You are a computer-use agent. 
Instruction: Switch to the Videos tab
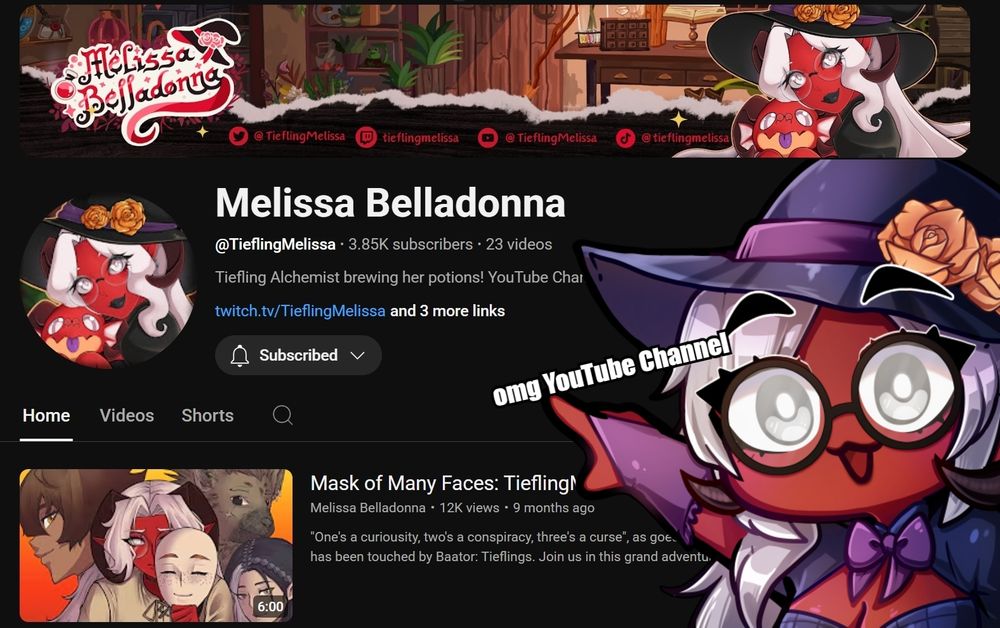click(127, 416)
